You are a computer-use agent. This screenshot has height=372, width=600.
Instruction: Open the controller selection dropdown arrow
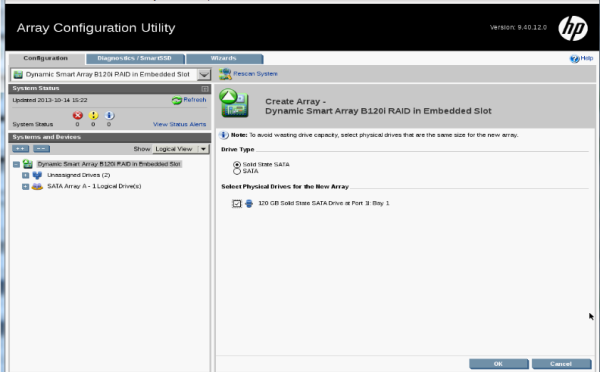click(204, 75)
